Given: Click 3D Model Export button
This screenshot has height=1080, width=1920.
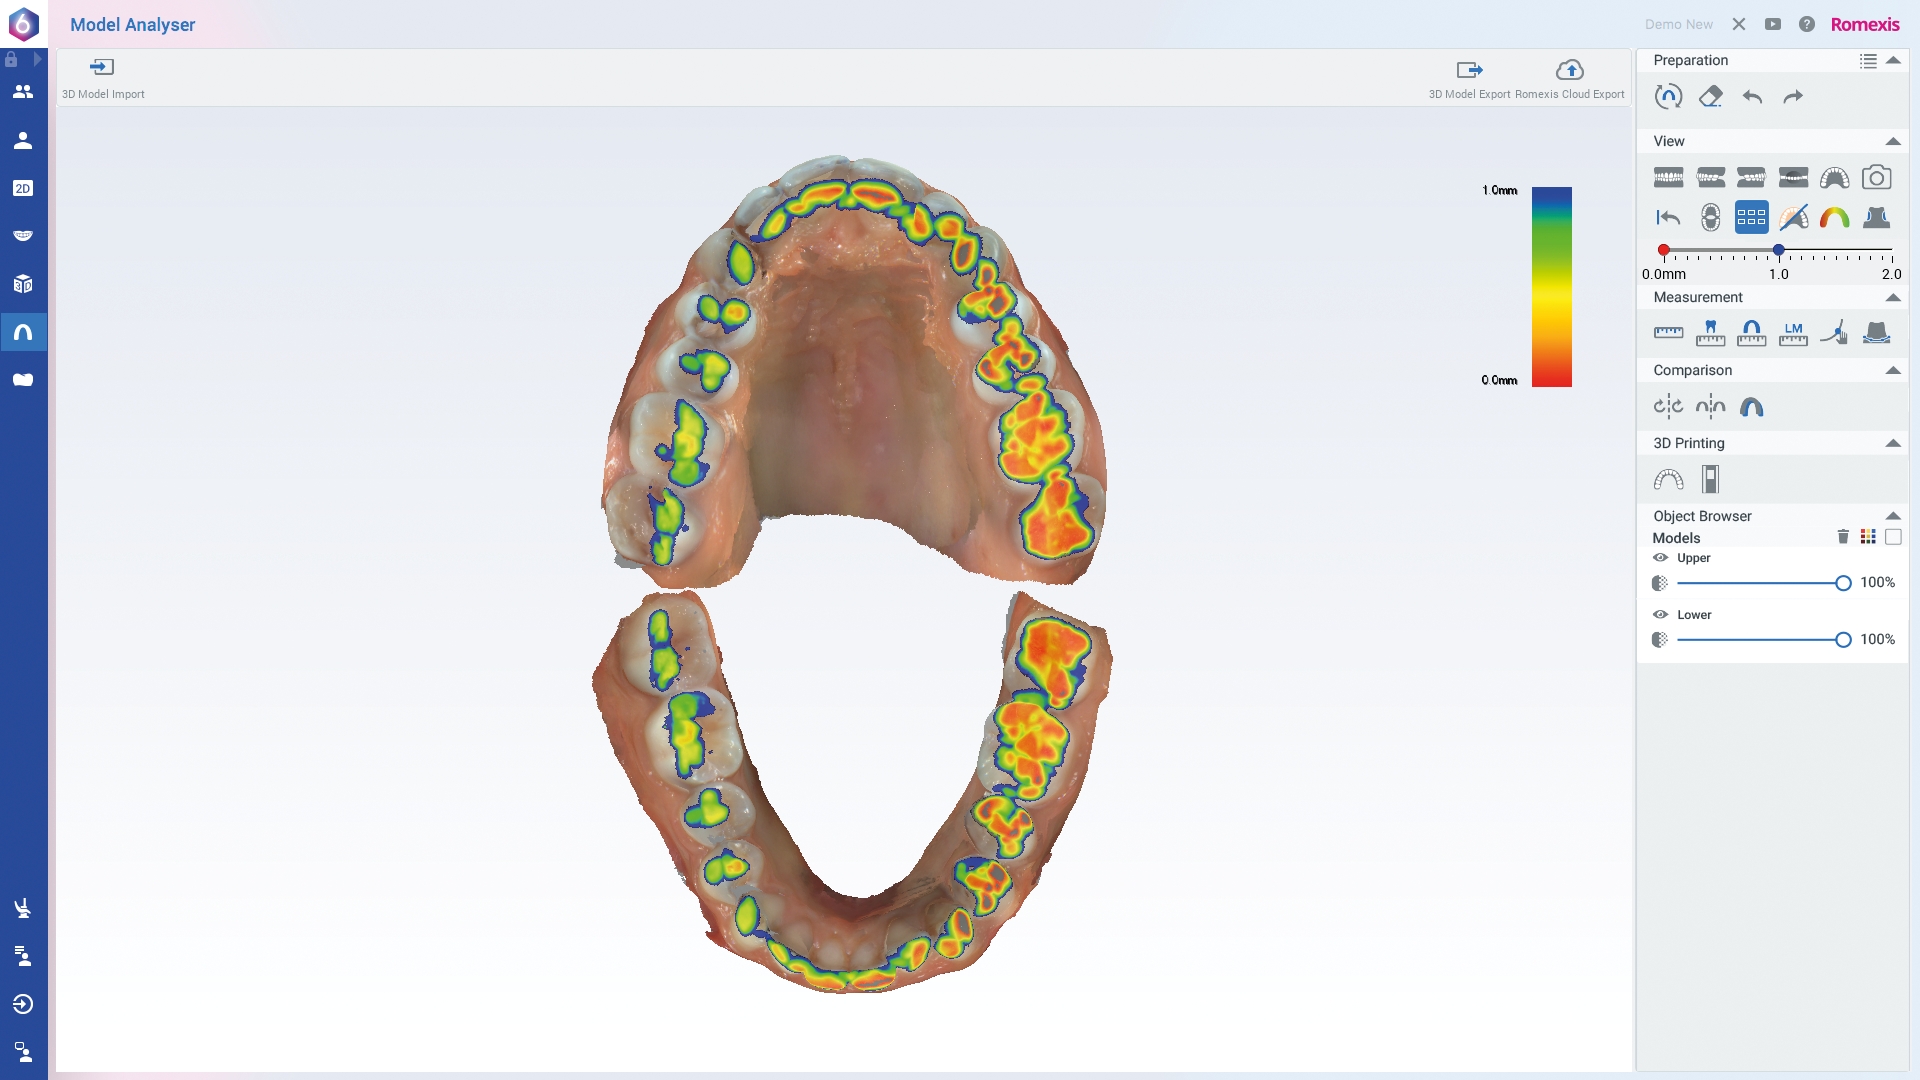Looking at the screenshot, I should 1469,70.
